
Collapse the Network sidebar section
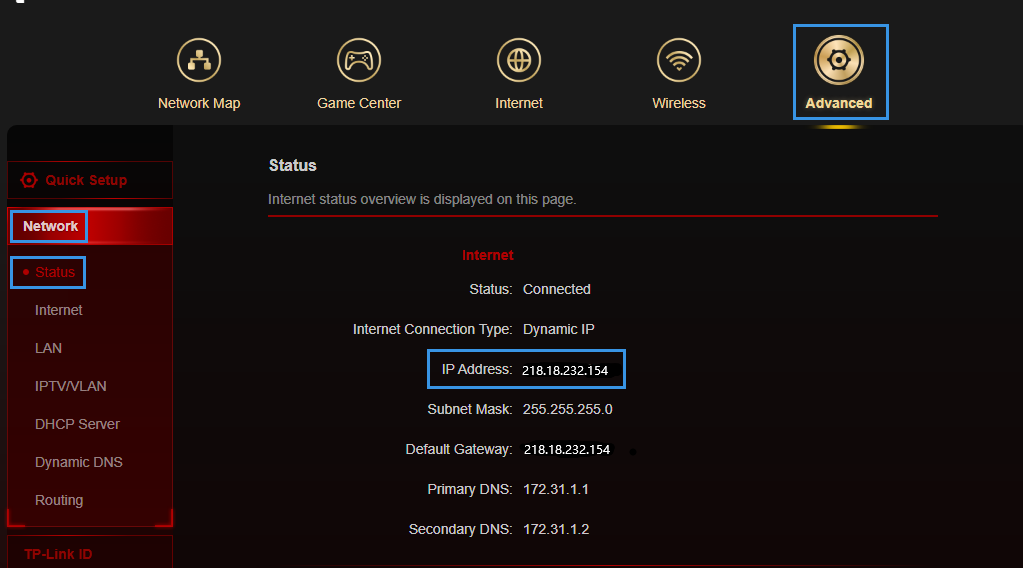coord(90,226)
